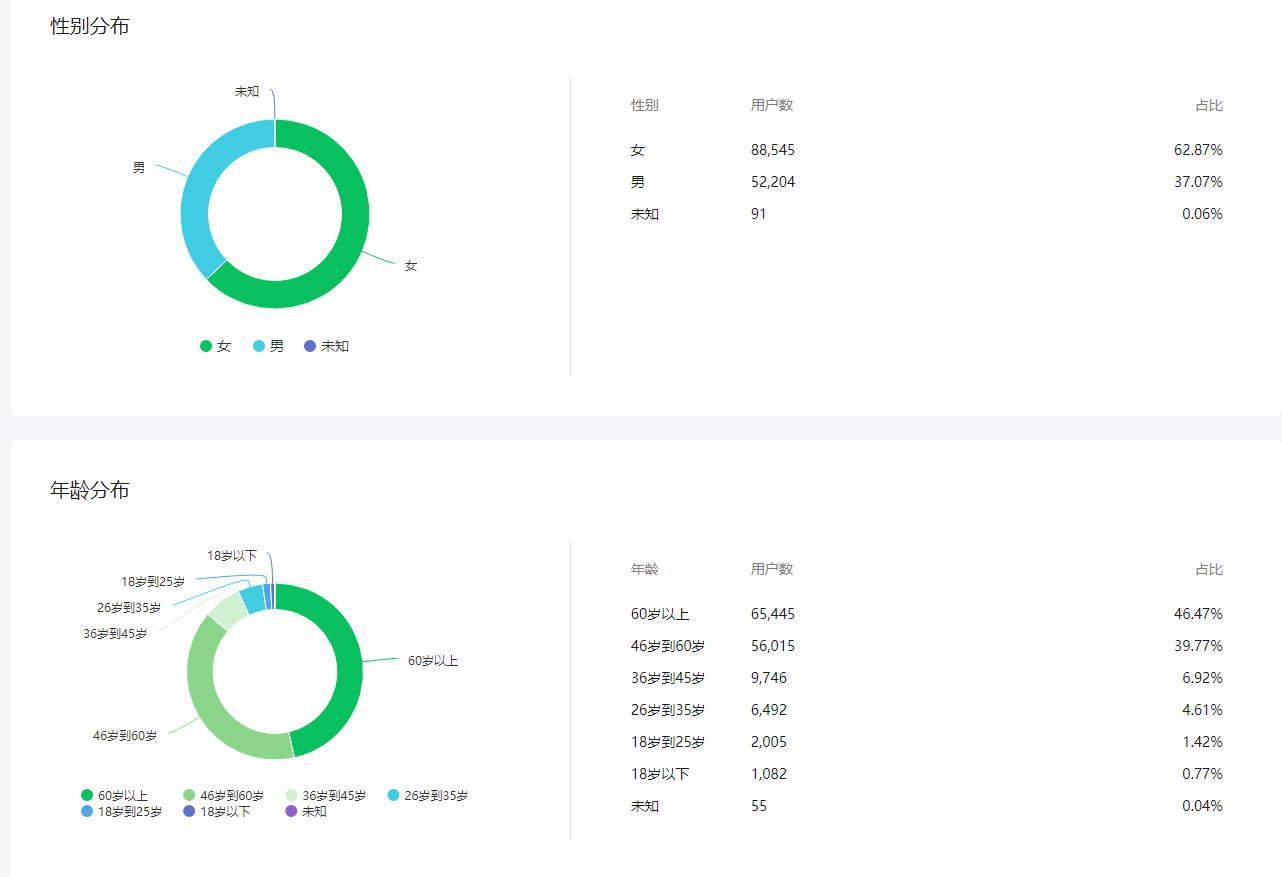Toggle the 未知 legend item in gender chart
The image size is (1282, 877).
(326, 346)
